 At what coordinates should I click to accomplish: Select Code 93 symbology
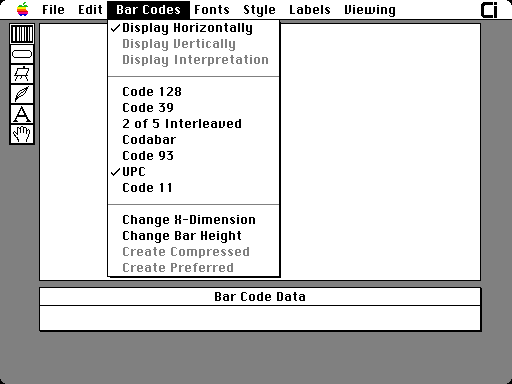[193, 156]
